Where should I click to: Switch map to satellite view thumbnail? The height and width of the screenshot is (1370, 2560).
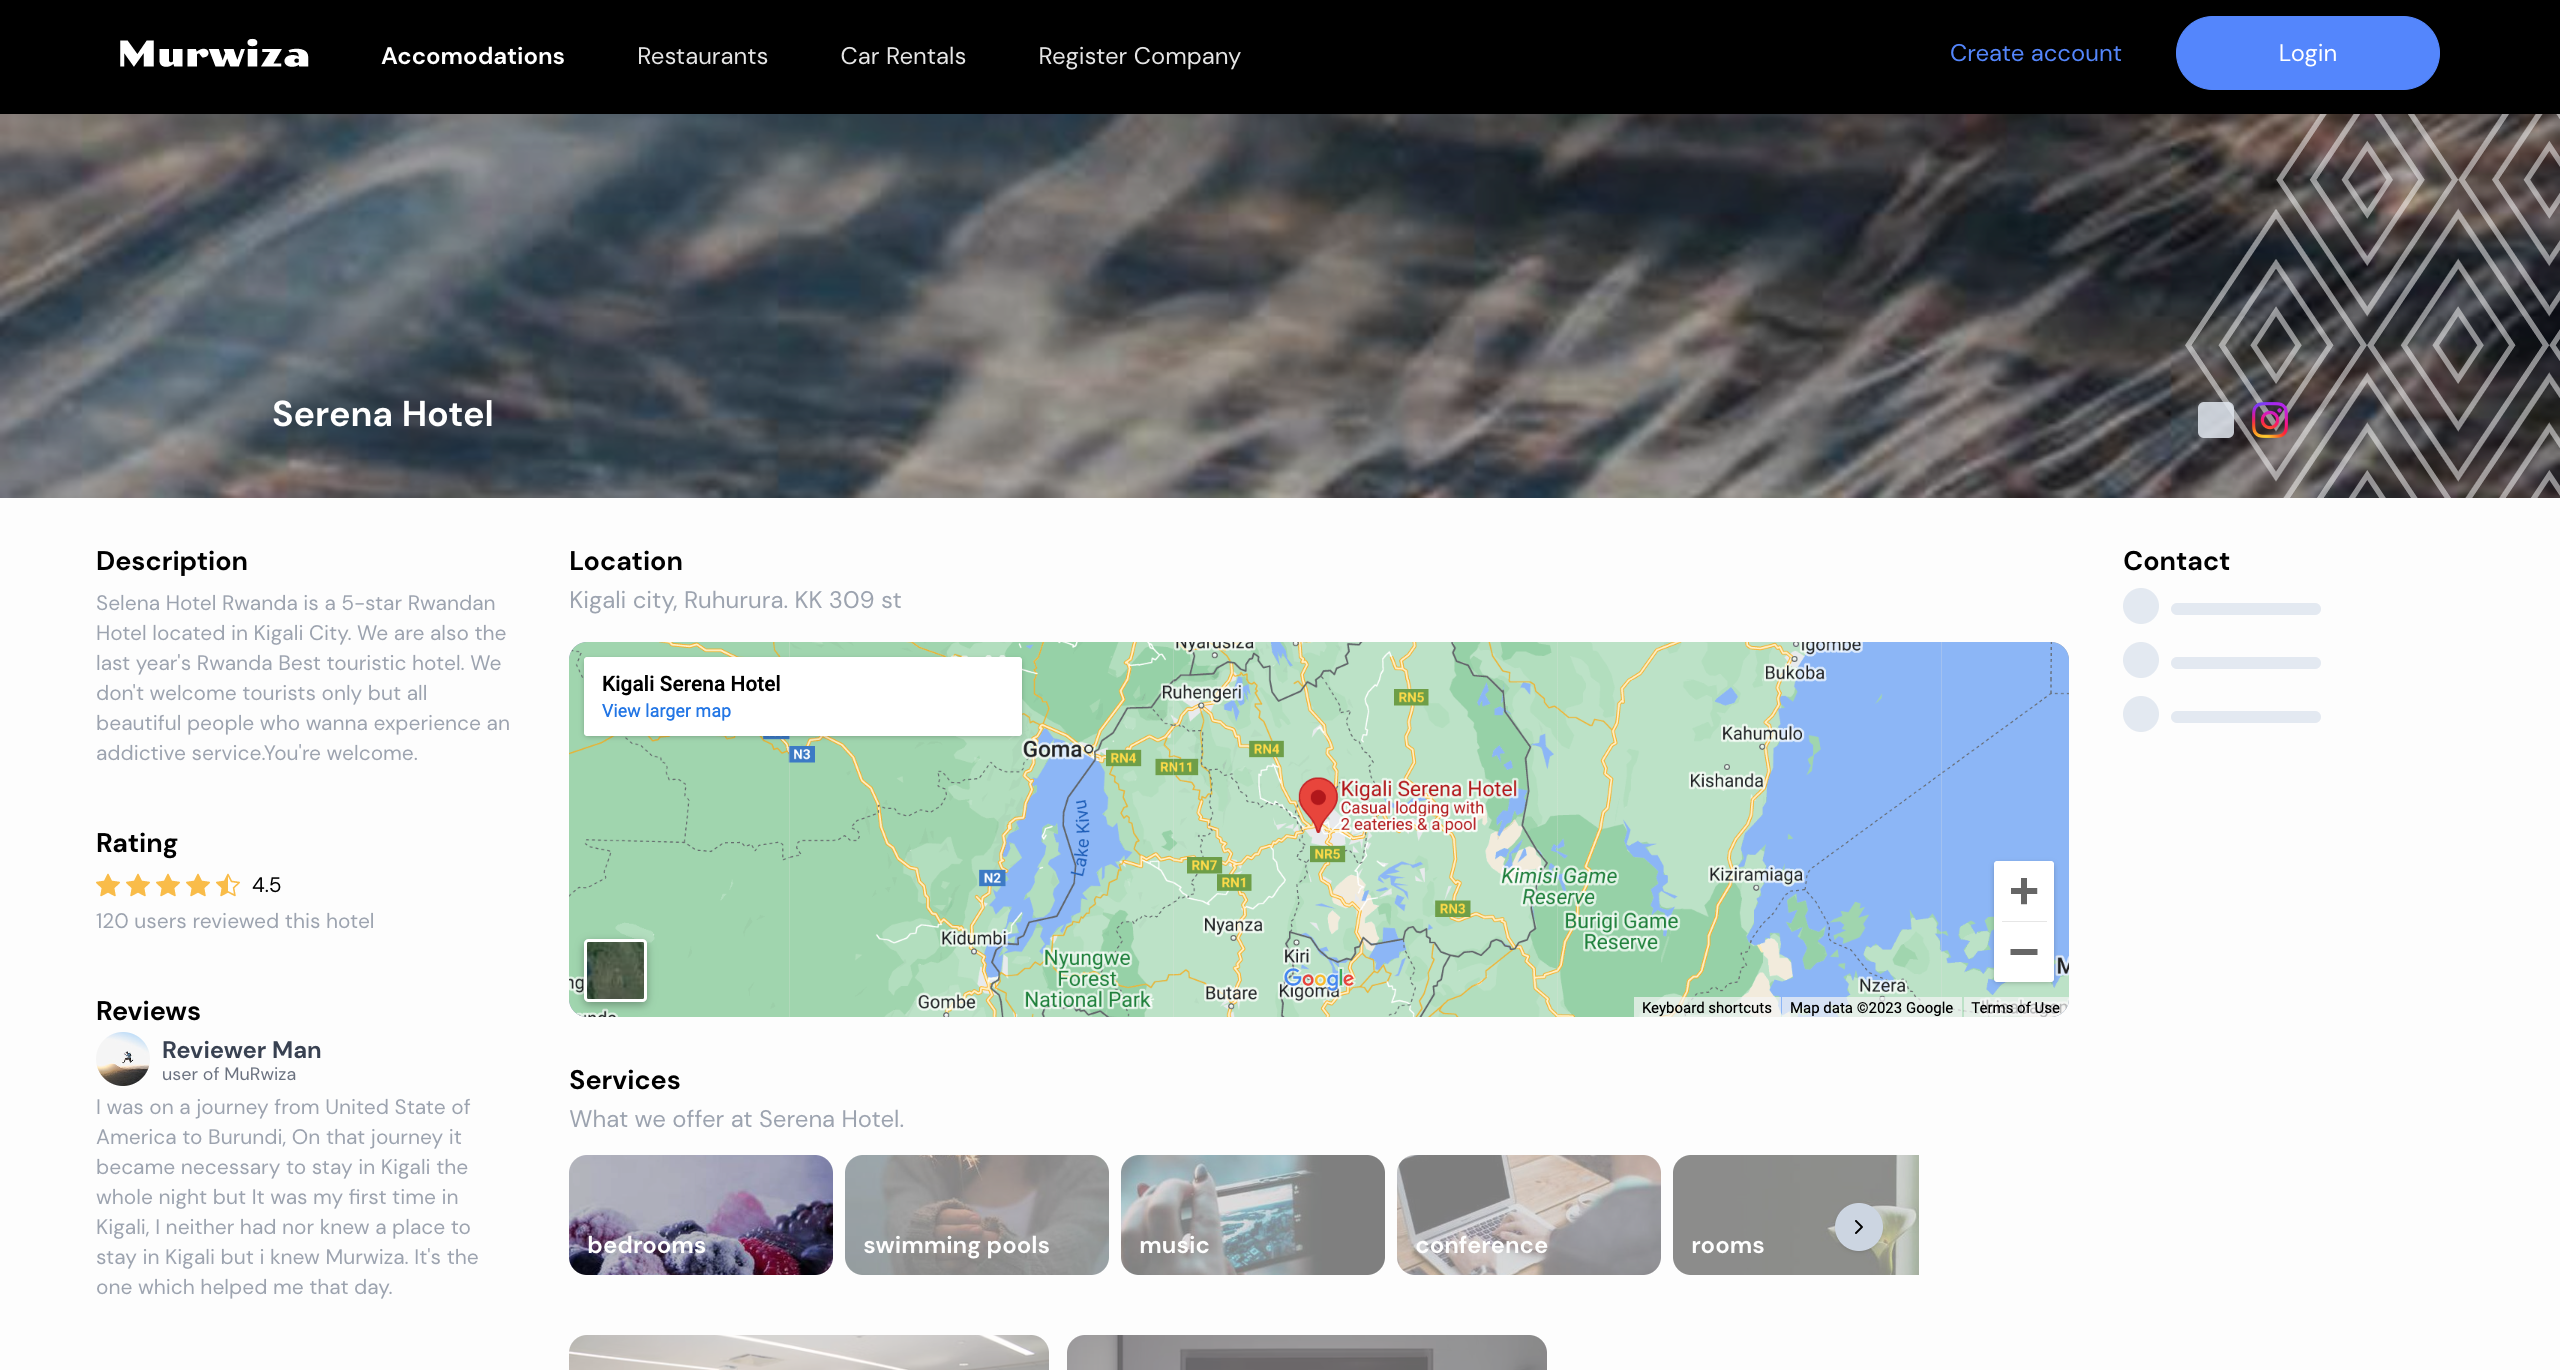point(615,970)
